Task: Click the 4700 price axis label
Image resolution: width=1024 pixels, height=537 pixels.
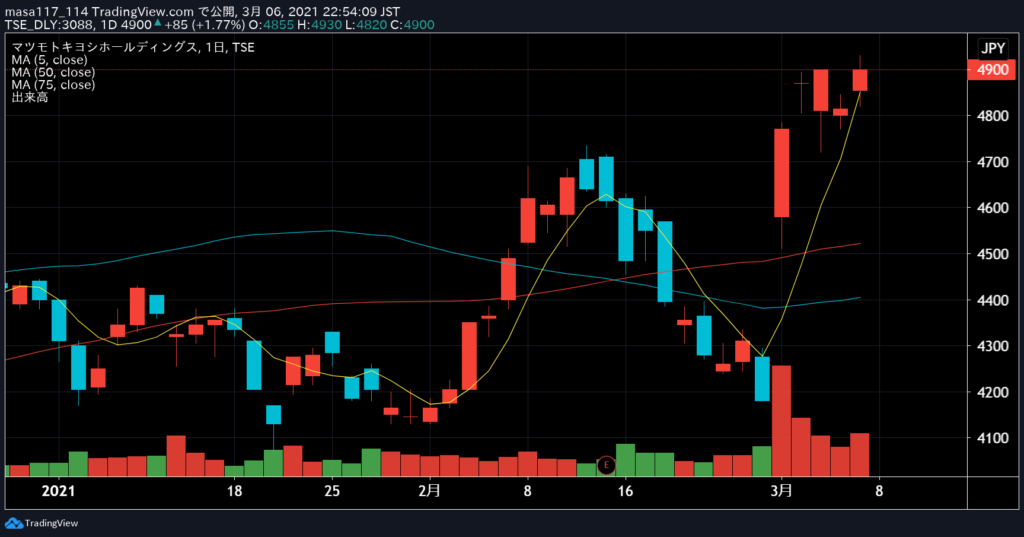Action: click(x=993, y=162)
